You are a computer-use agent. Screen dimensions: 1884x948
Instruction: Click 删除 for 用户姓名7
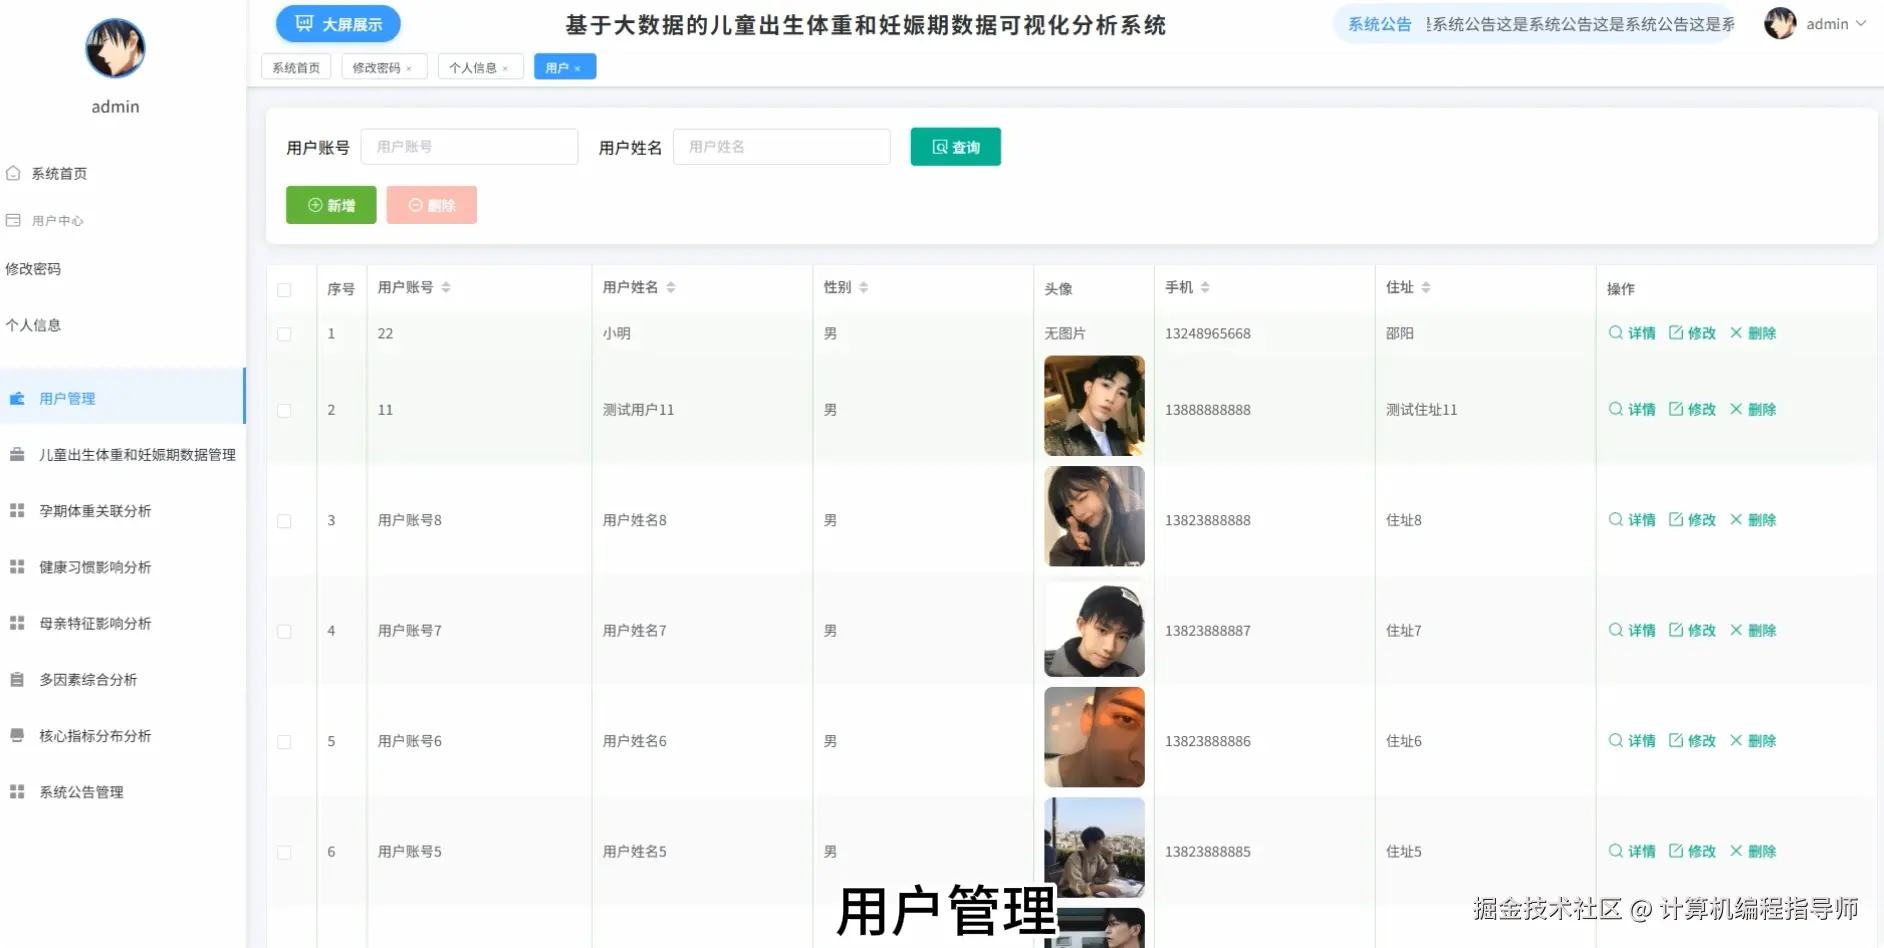(x=1753, y=630)
